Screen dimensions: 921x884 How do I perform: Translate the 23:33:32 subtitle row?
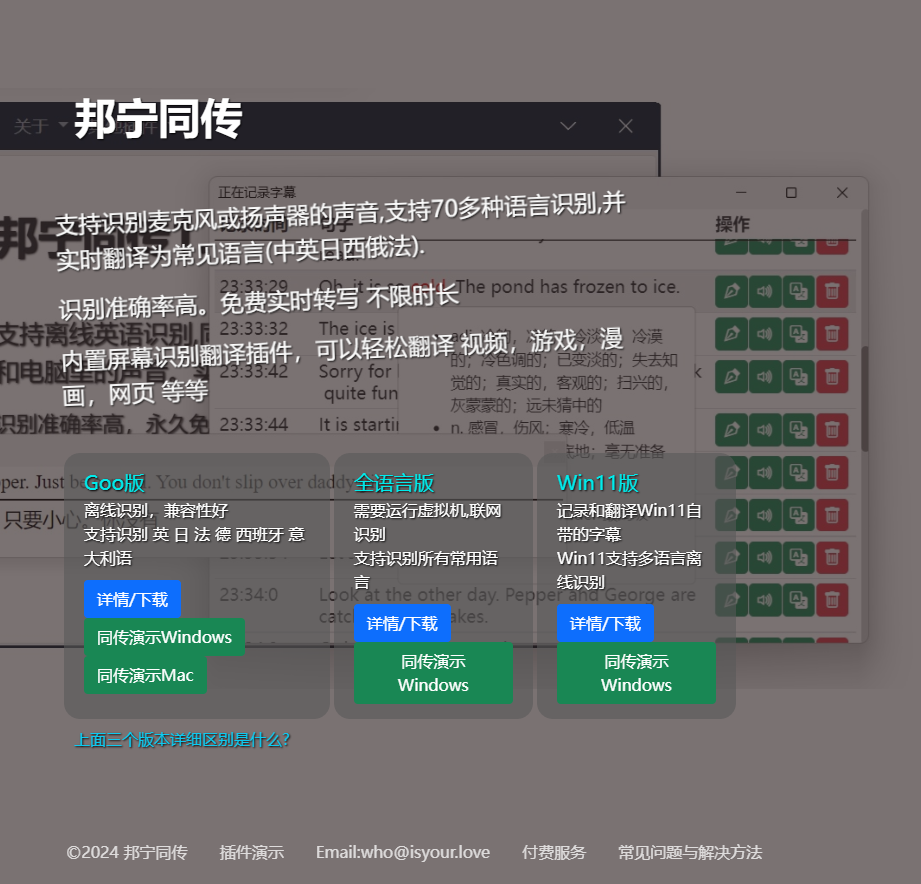pos(798,334)
